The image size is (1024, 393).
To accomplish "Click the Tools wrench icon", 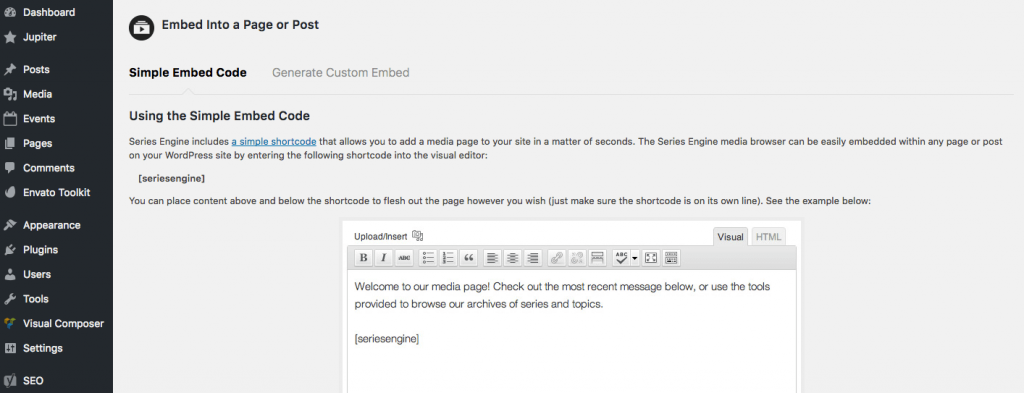I will [x=10, y=299].
